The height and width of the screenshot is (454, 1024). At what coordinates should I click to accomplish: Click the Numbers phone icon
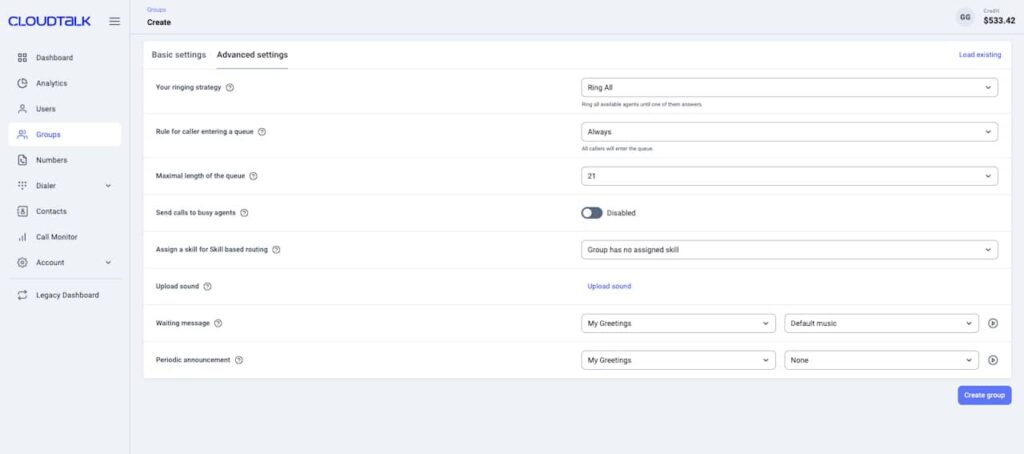(22, 160)
